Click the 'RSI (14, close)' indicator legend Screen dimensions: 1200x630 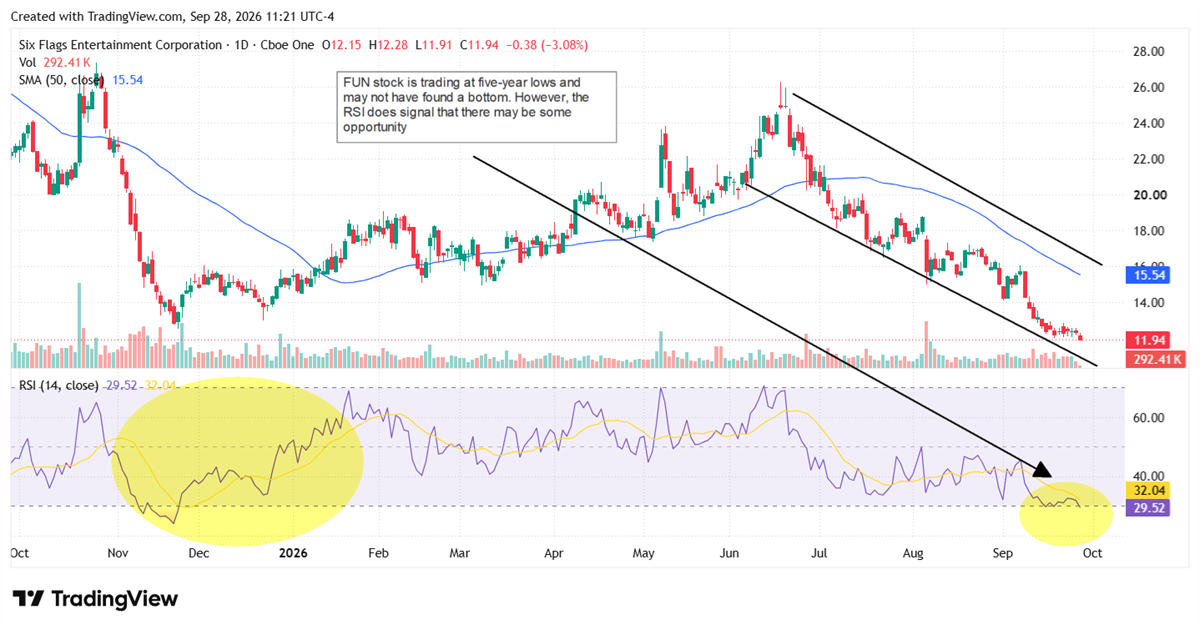click(x=58, y=385)
